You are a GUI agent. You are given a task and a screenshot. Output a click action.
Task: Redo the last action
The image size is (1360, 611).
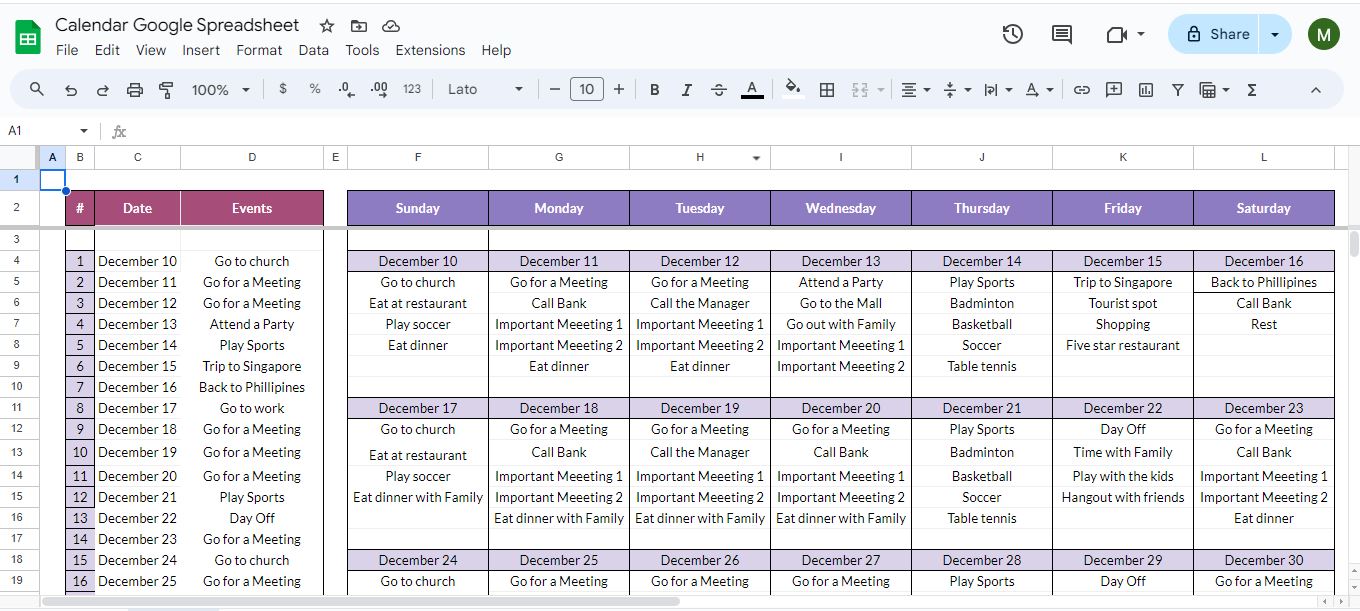pyautogui.click(x=103, y=89)
